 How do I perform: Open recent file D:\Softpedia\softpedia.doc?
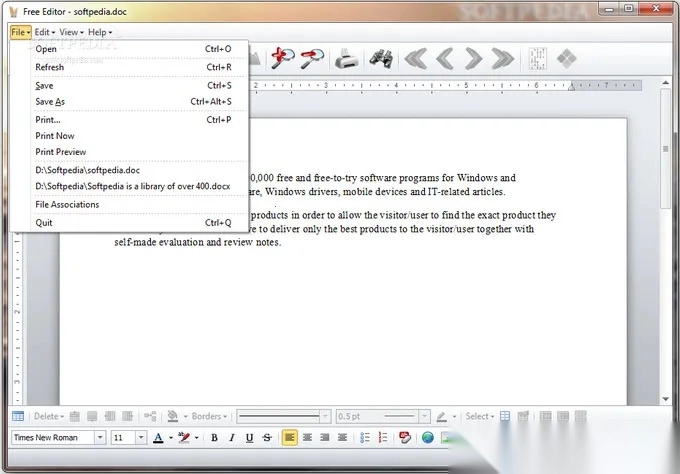(88, 170)
